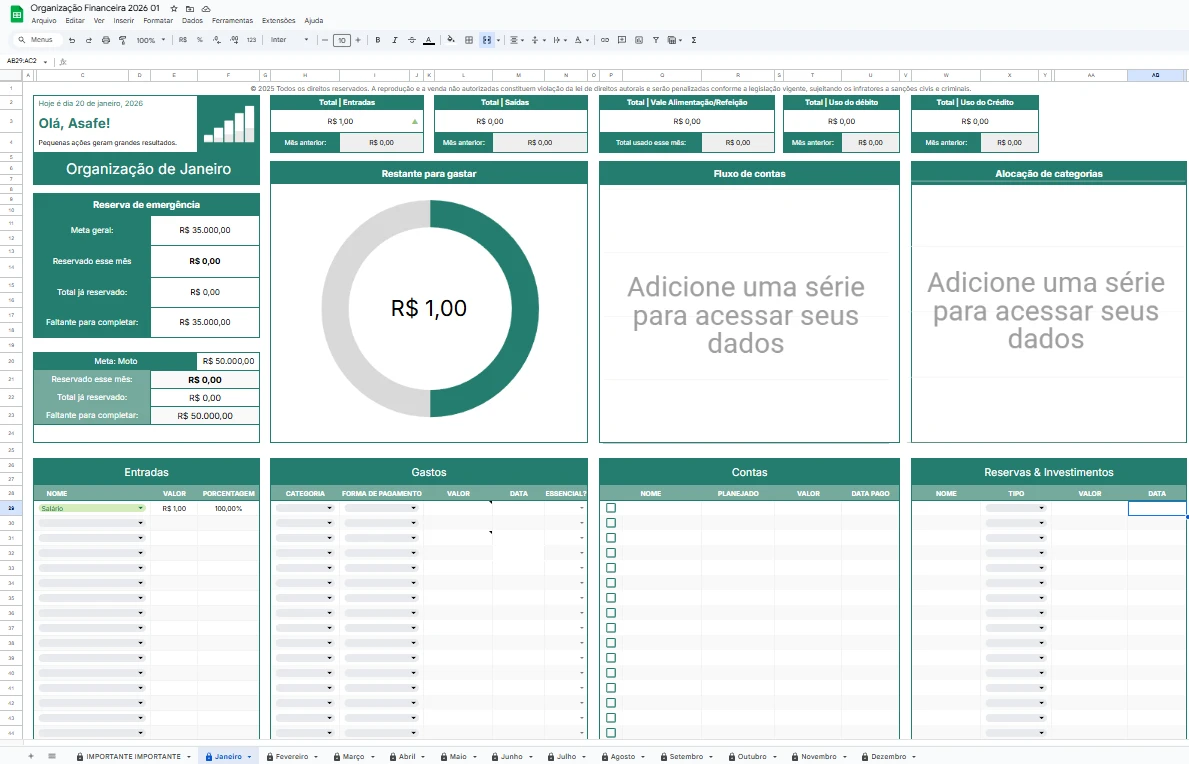Viewport: 1189px width, 764px height.
Task: Toggle italic text formatting
Action: coord(395,40)
